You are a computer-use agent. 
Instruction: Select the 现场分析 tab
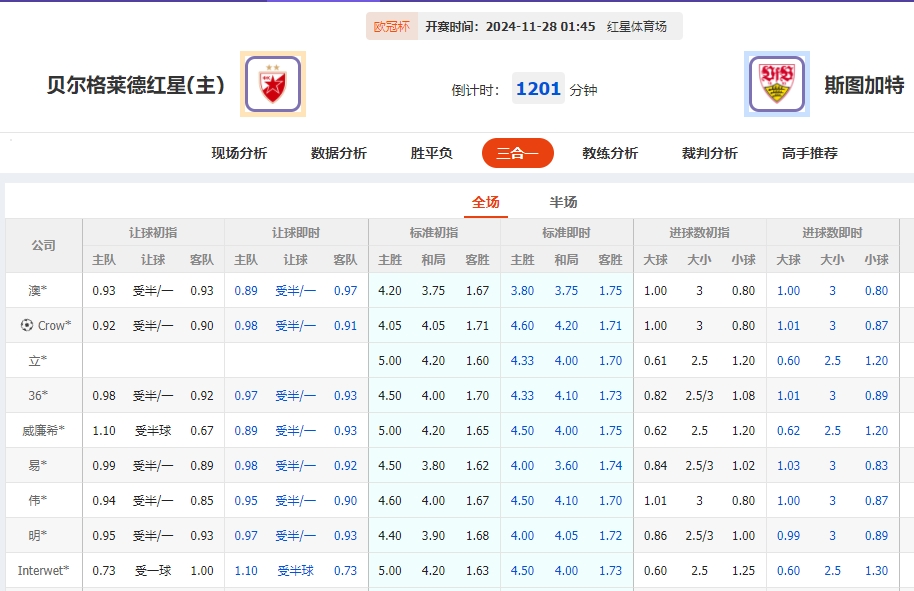(x=236, y=152)
